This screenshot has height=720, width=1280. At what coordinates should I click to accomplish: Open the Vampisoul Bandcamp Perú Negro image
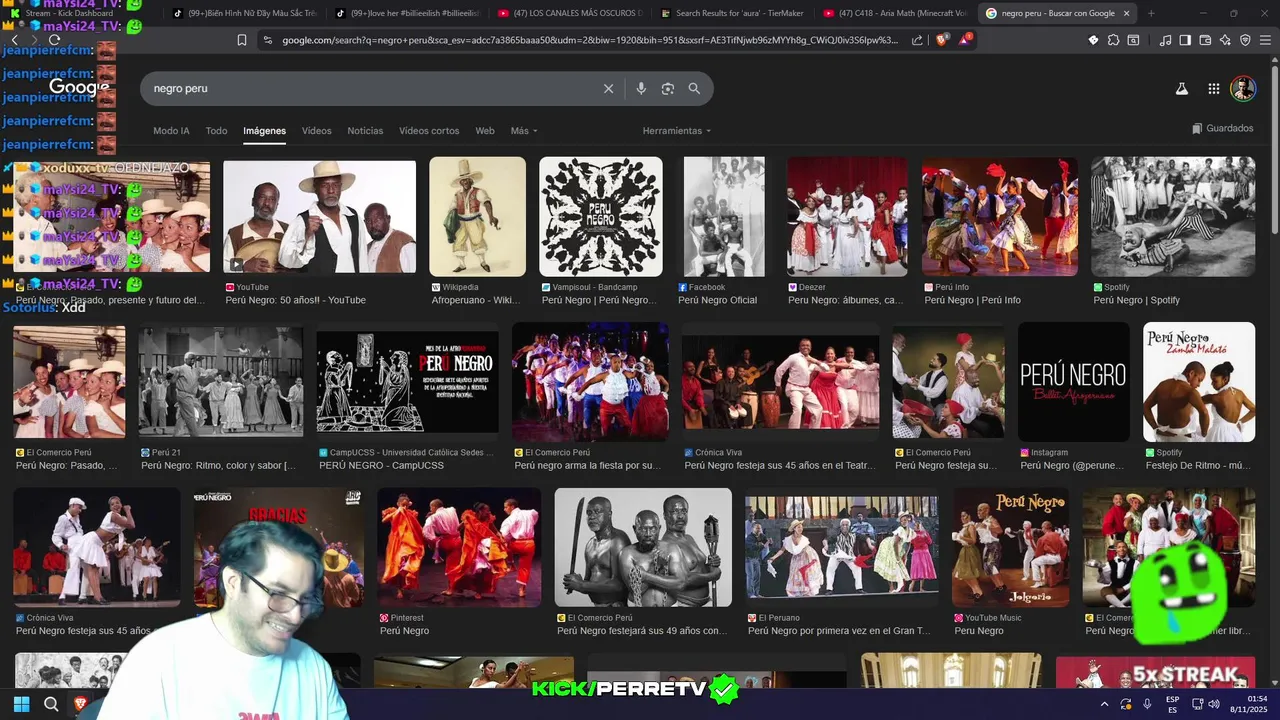tap(601, 217)
